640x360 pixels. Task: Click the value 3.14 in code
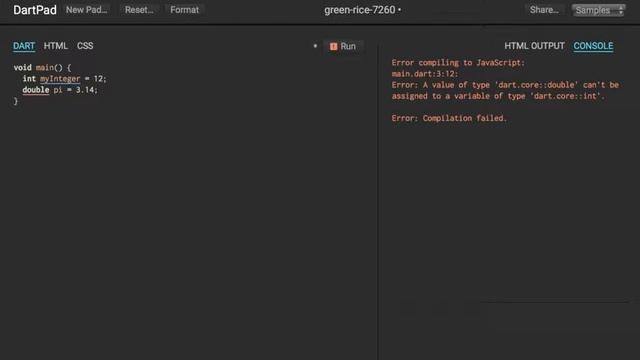(85, 90)
